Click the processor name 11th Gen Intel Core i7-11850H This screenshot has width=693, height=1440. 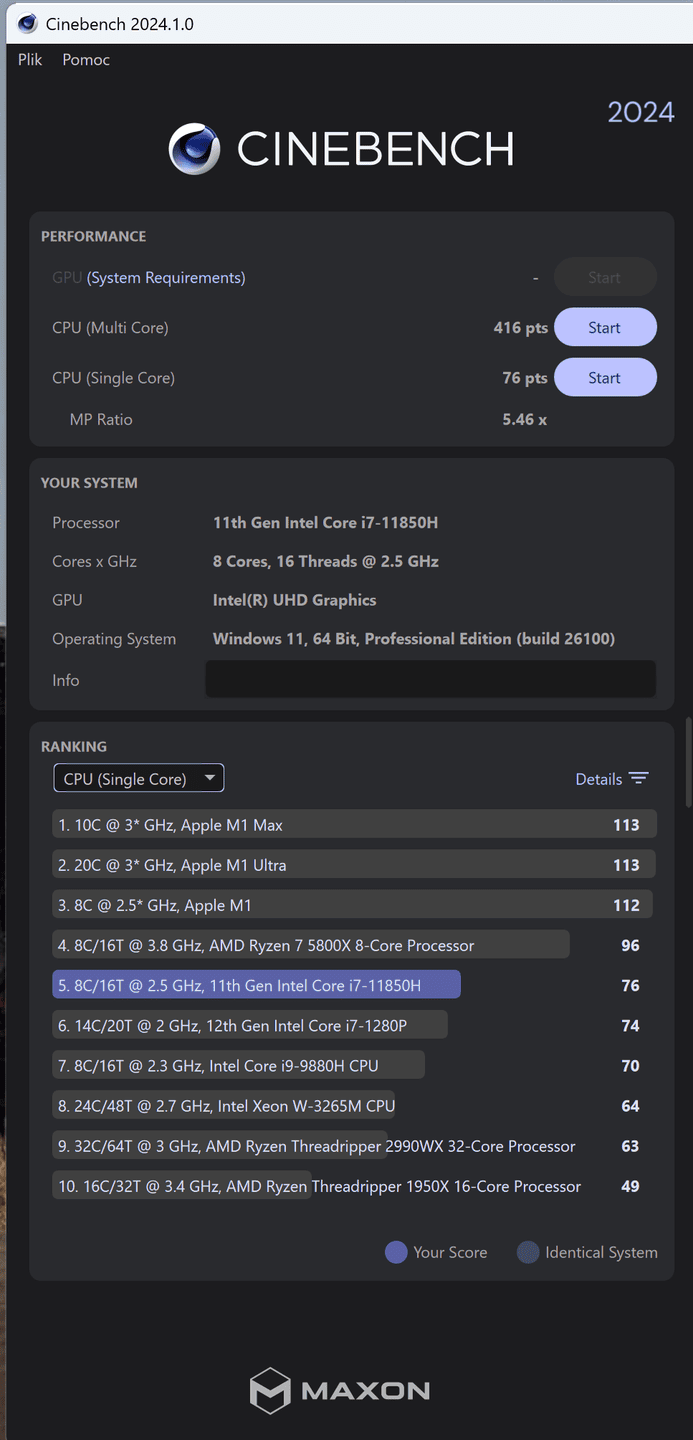click(x=326, y=523)
